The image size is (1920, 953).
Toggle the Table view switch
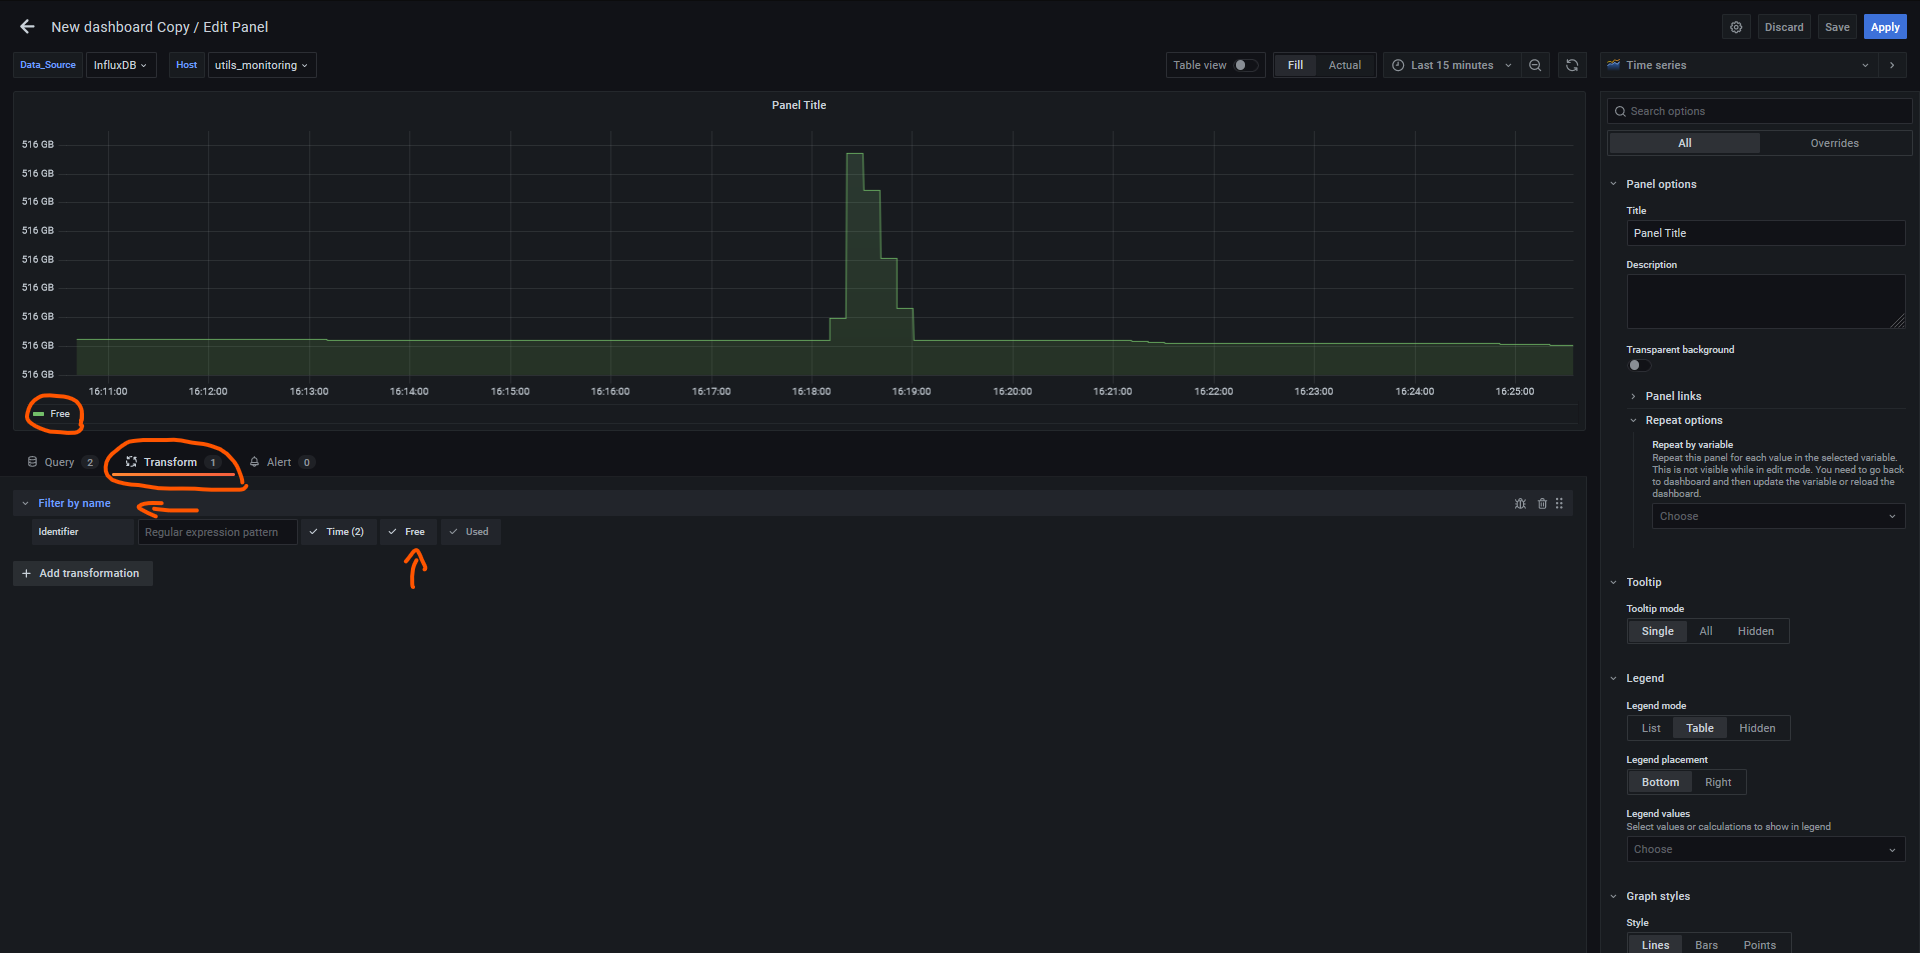[x=1245, y=65]
